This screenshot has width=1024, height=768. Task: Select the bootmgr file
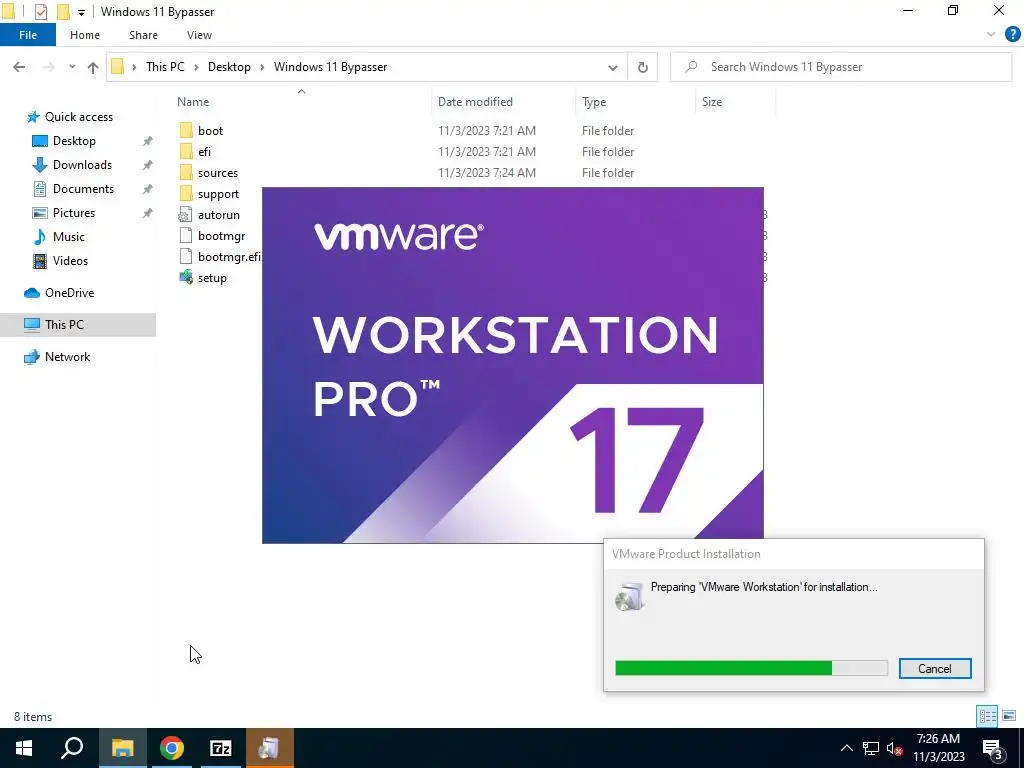pyautogui.click(x=221, y=236)
